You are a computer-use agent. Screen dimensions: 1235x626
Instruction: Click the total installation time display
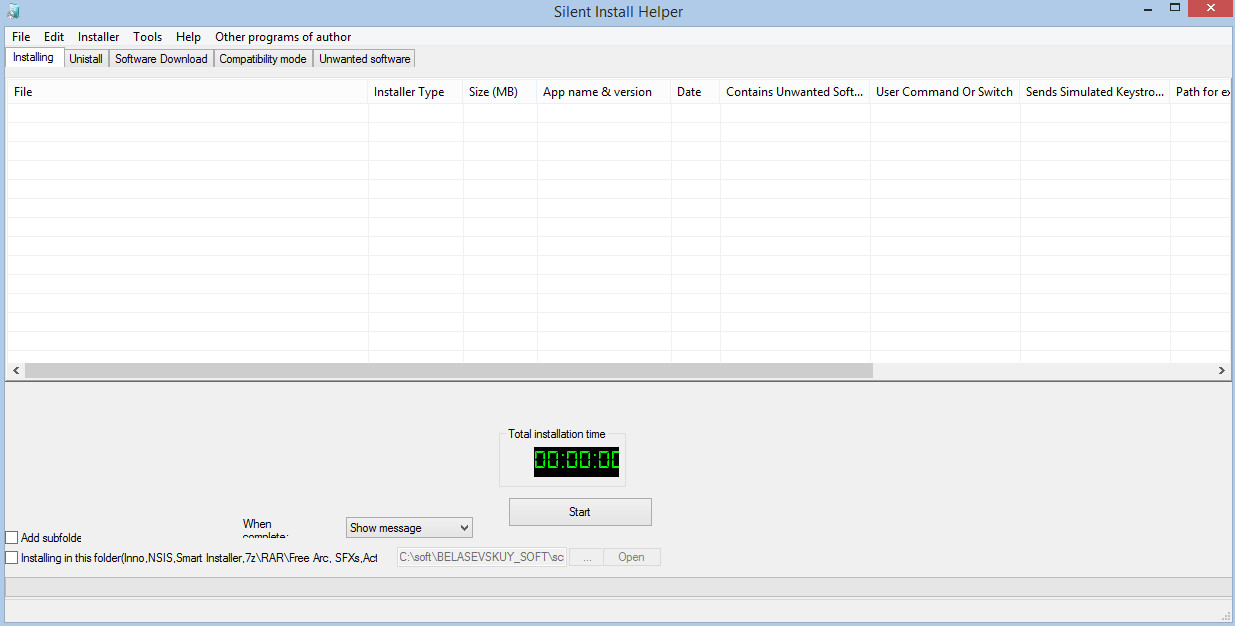pos(576,461)
